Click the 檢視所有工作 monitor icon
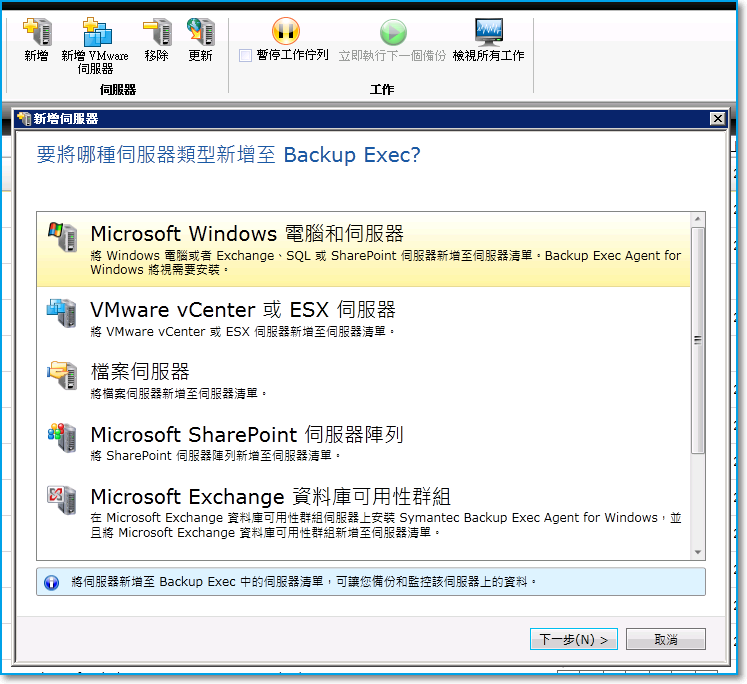Image resolution: width=747 pixels, height=684 pixels. [x=489, y=31]
